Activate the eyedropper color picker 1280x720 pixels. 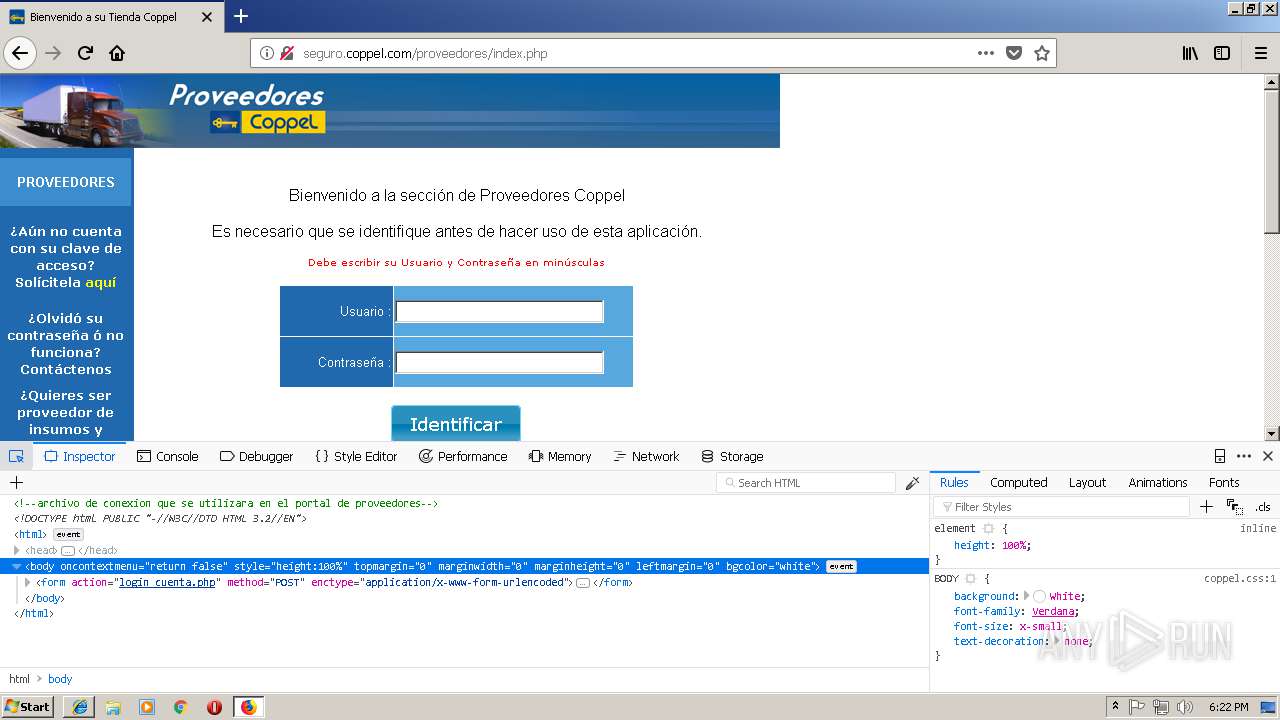click(x=912, y=483)
